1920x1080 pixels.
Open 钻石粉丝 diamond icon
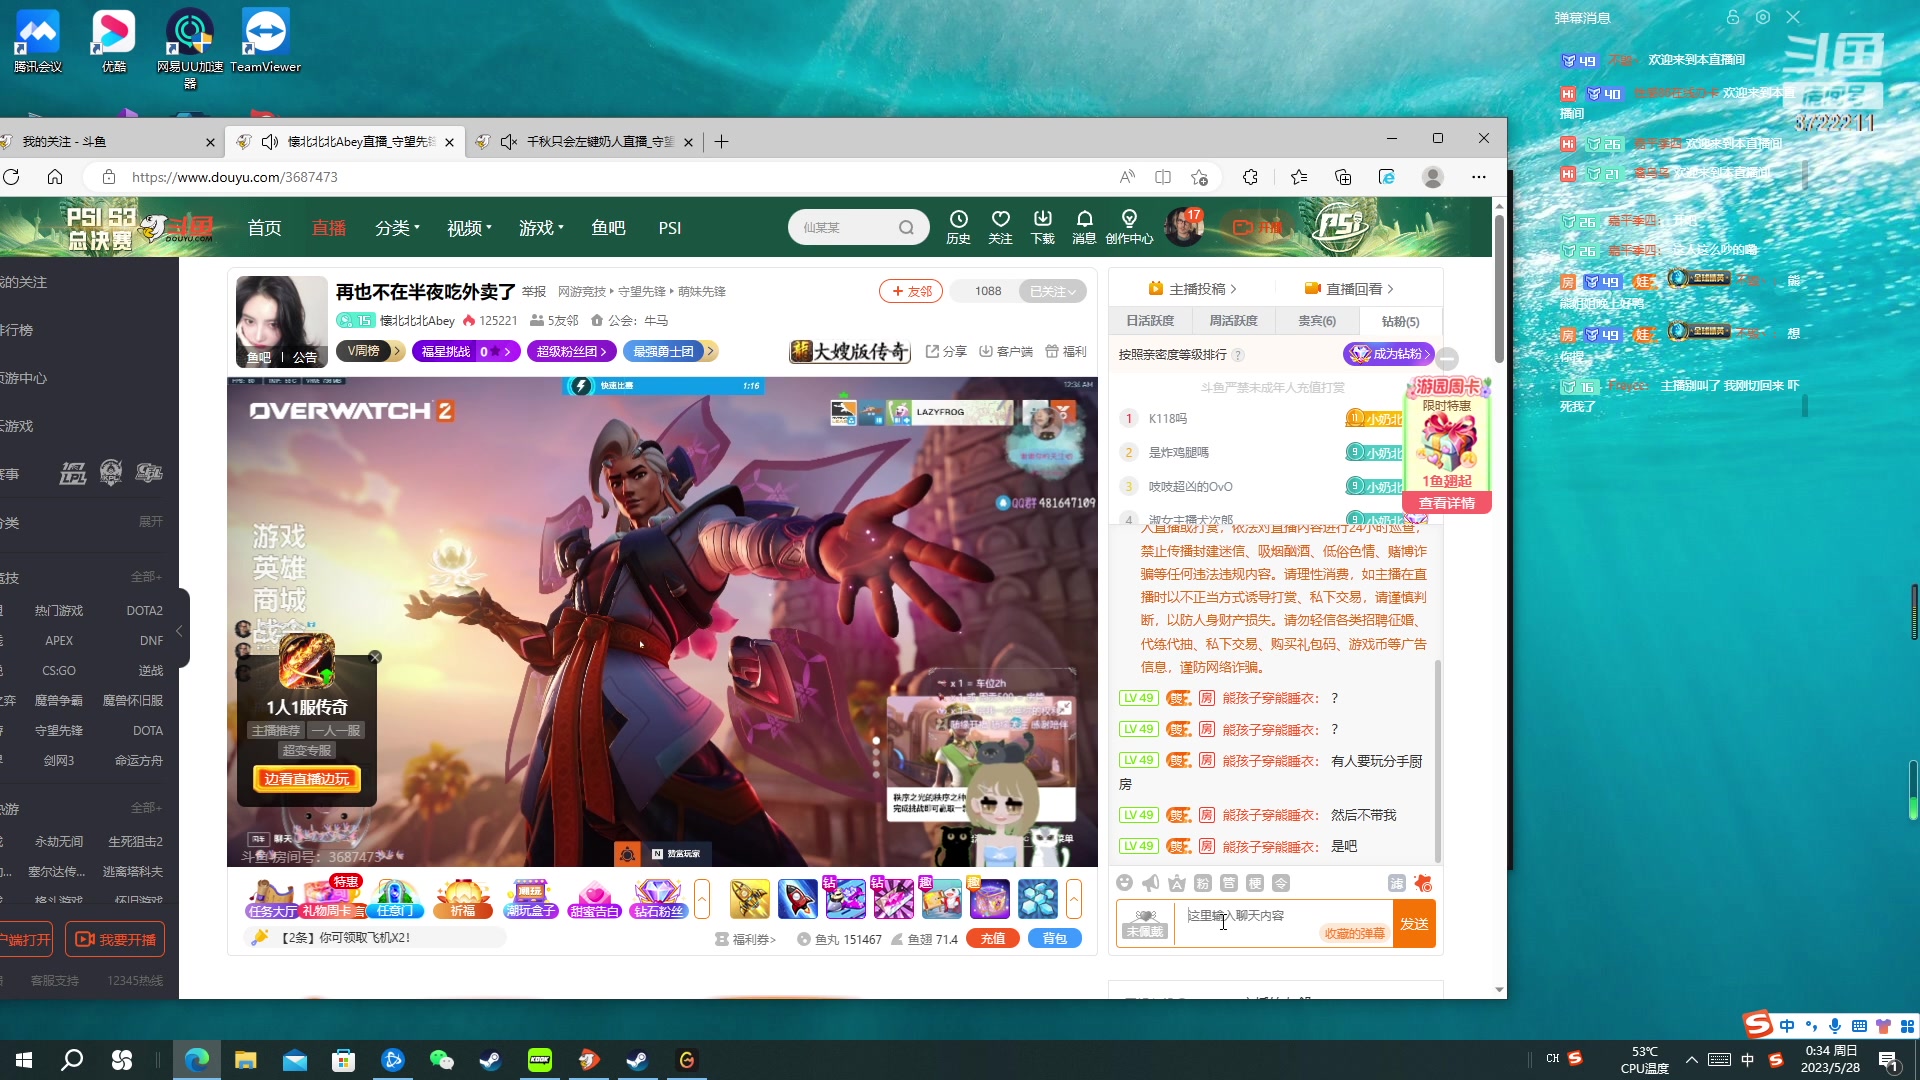point(658,899)
